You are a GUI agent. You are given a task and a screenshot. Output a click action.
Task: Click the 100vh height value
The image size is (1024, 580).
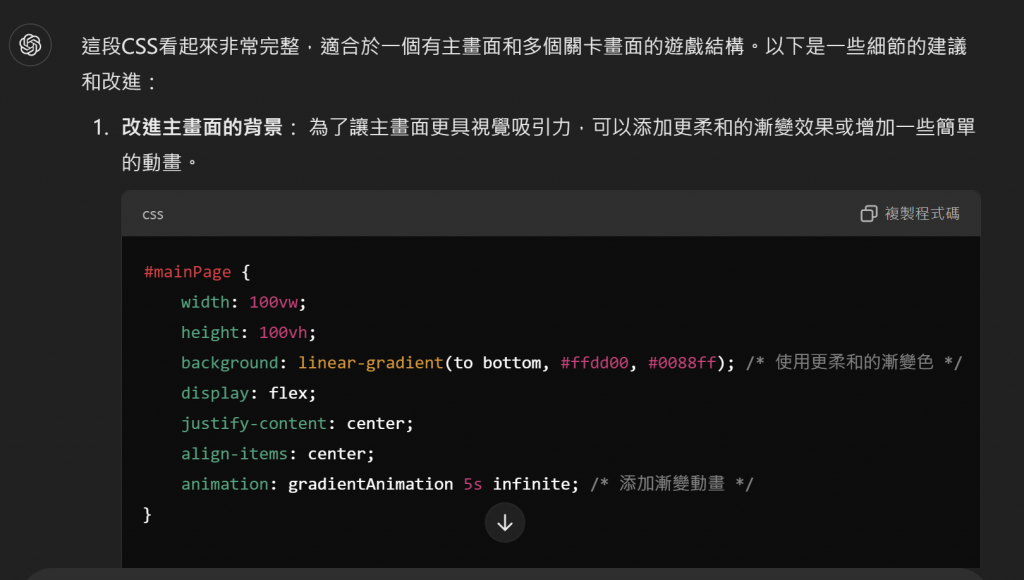pyautogui.click(x=283, y=332)
